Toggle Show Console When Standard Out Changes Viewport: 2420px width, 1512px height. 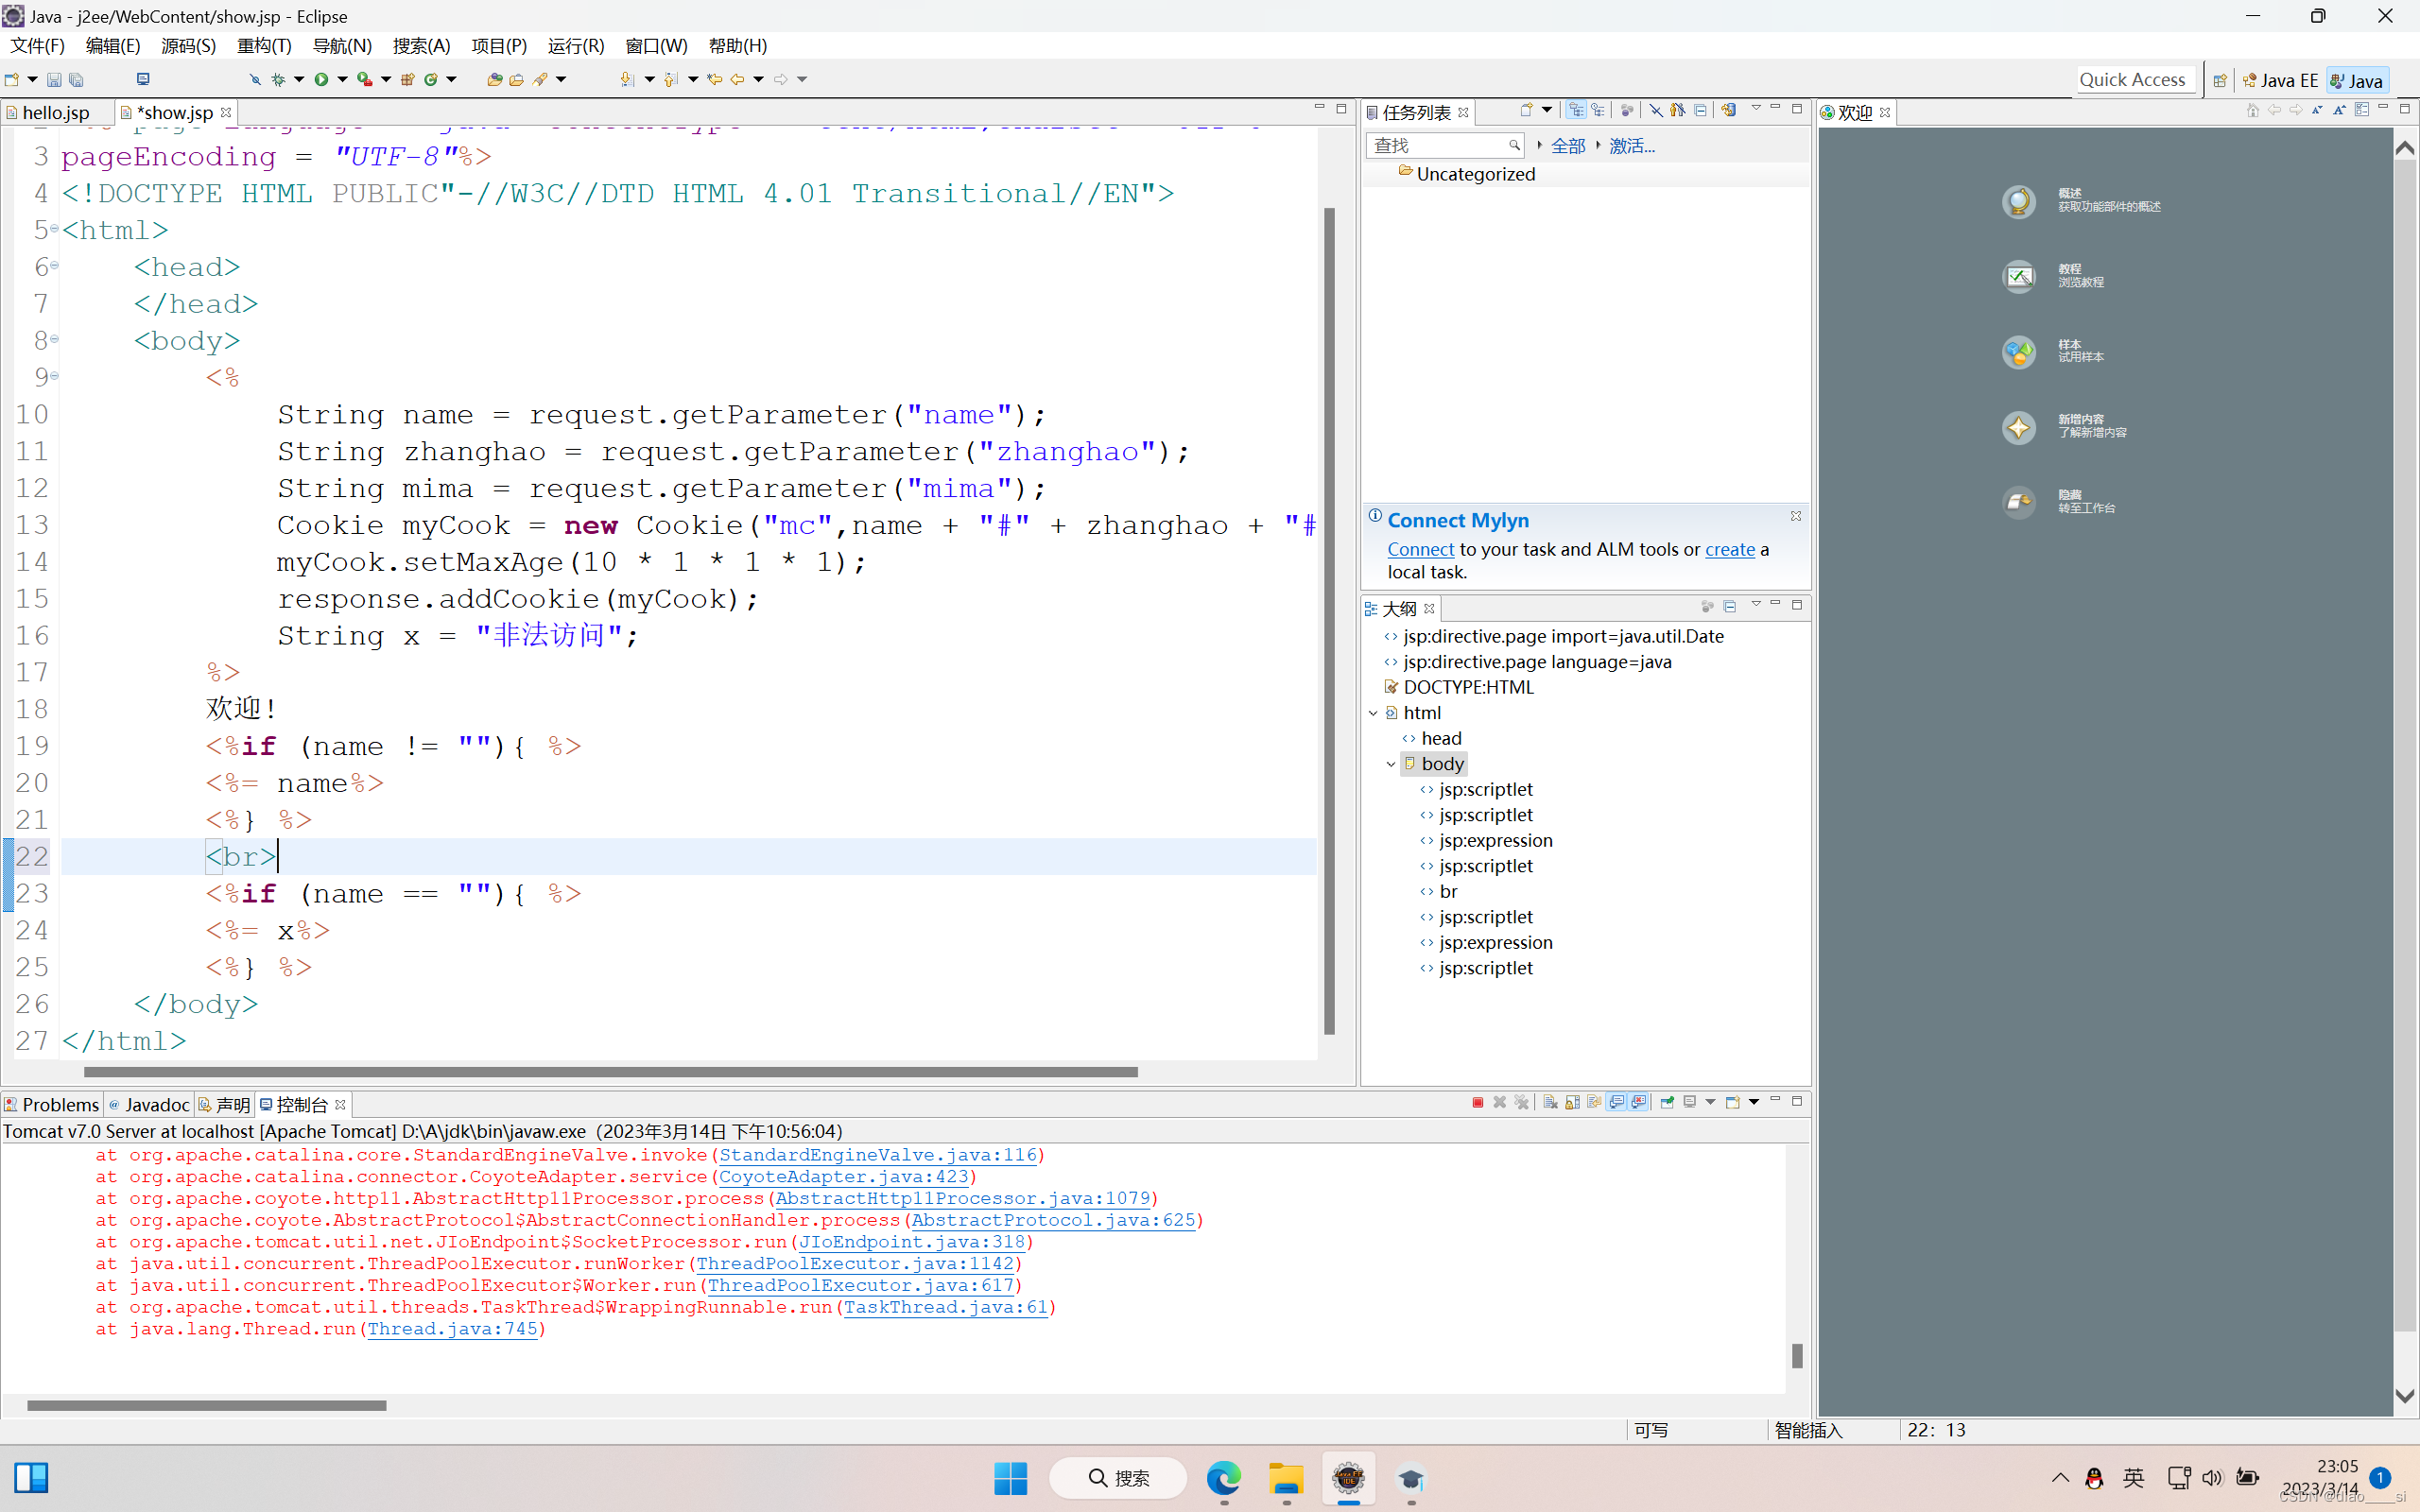point(1616,1102)
